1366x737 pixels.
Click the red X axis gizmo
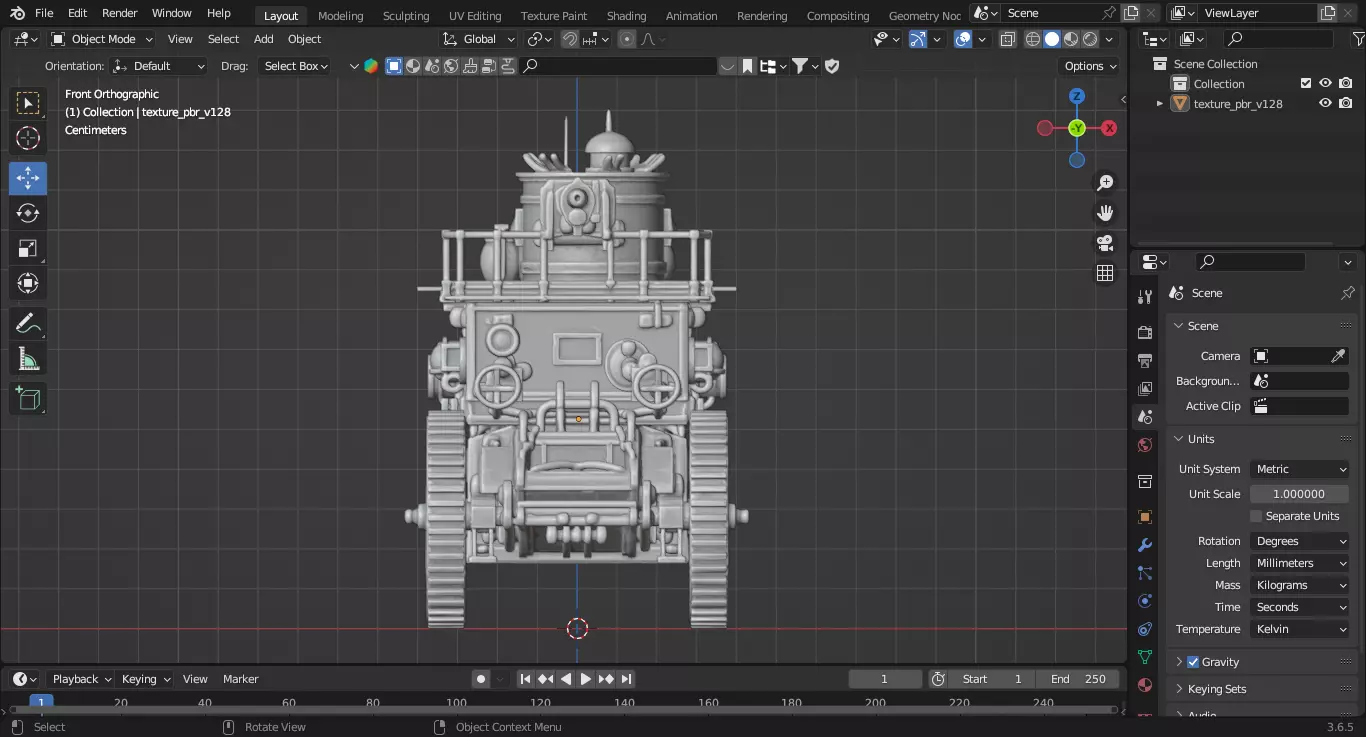1109,128
